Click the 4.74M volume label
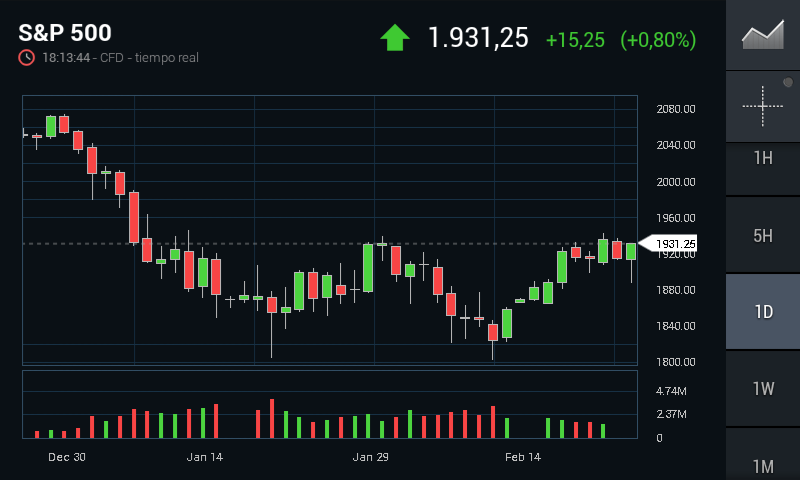The width and height of the screenshot is (800, 480). 671,391
